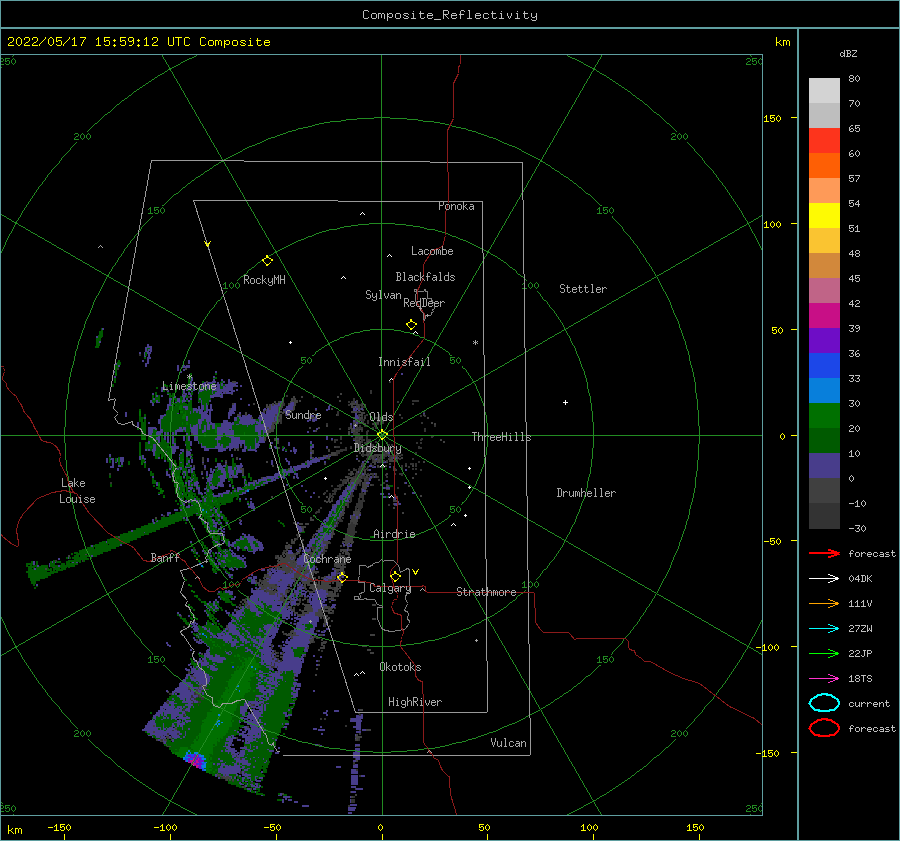The height and width of the screenshot is (841, 900).
Task: Click the Olds city label
Action: [x=381, y=417]
